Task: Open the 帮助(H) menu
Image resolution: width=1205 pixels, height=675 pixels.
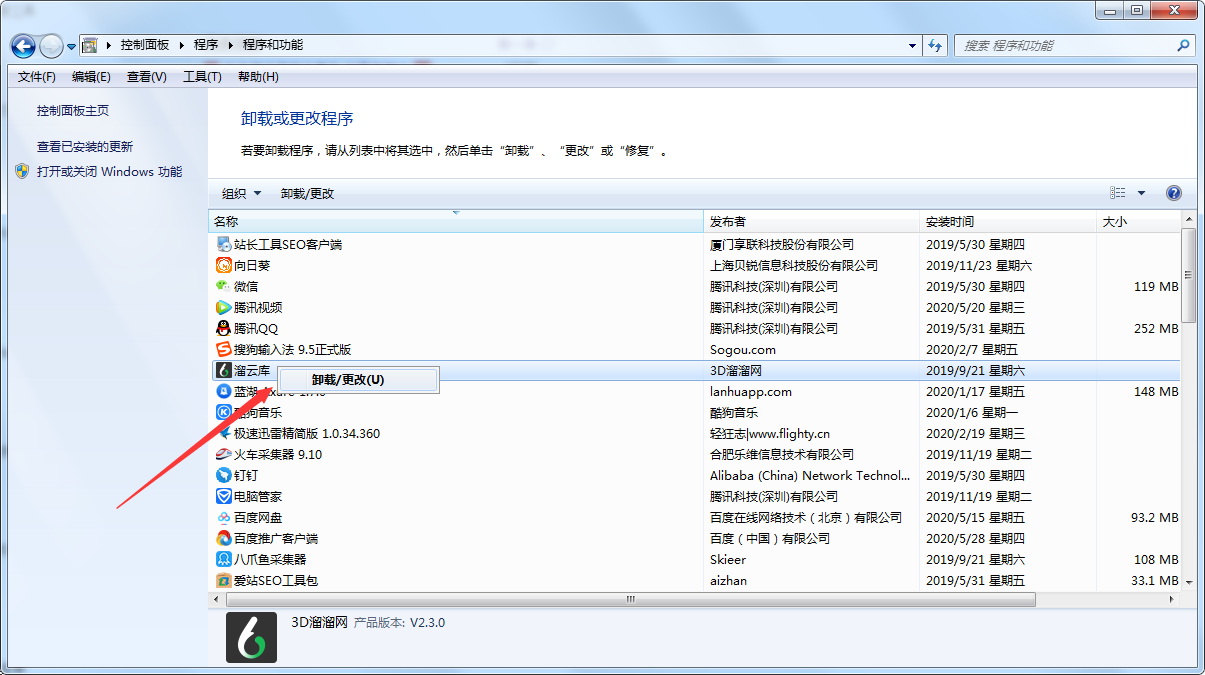Action: pyautogui.click(x=258, y=77)
